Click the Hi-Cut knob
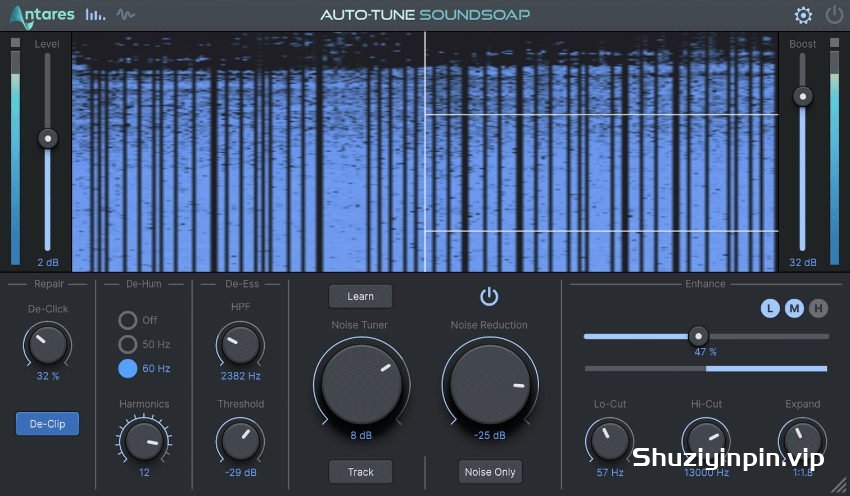This screenshot has width=850, height=496. [706, 440]
